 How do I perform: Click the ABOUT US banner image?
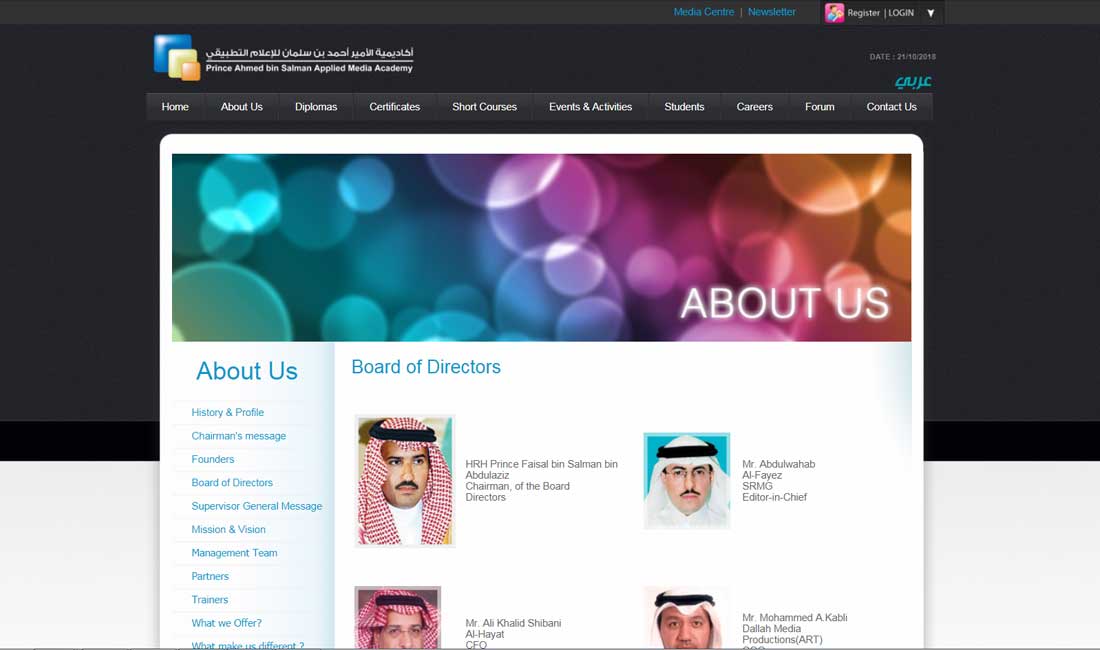coord(541,247)
